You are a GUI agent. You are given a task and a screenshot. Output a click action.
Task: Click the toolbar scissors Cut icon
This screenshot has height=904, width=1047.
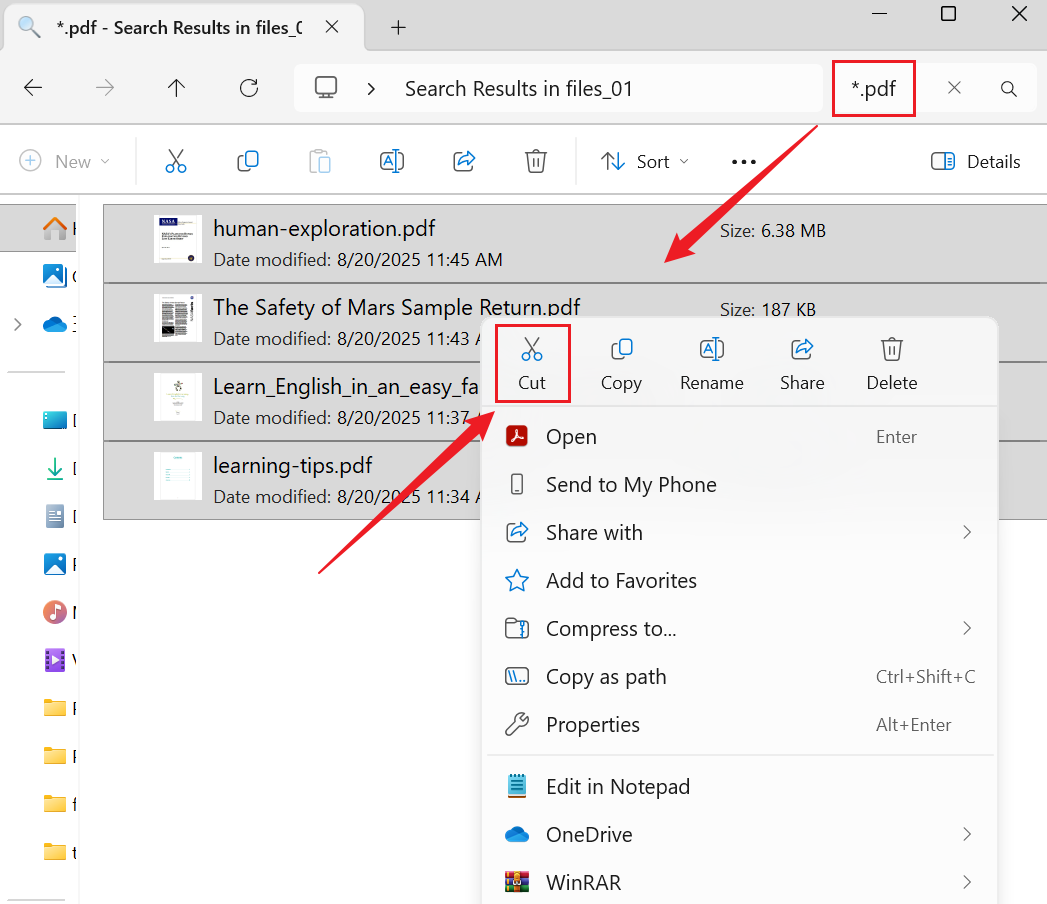176,161
